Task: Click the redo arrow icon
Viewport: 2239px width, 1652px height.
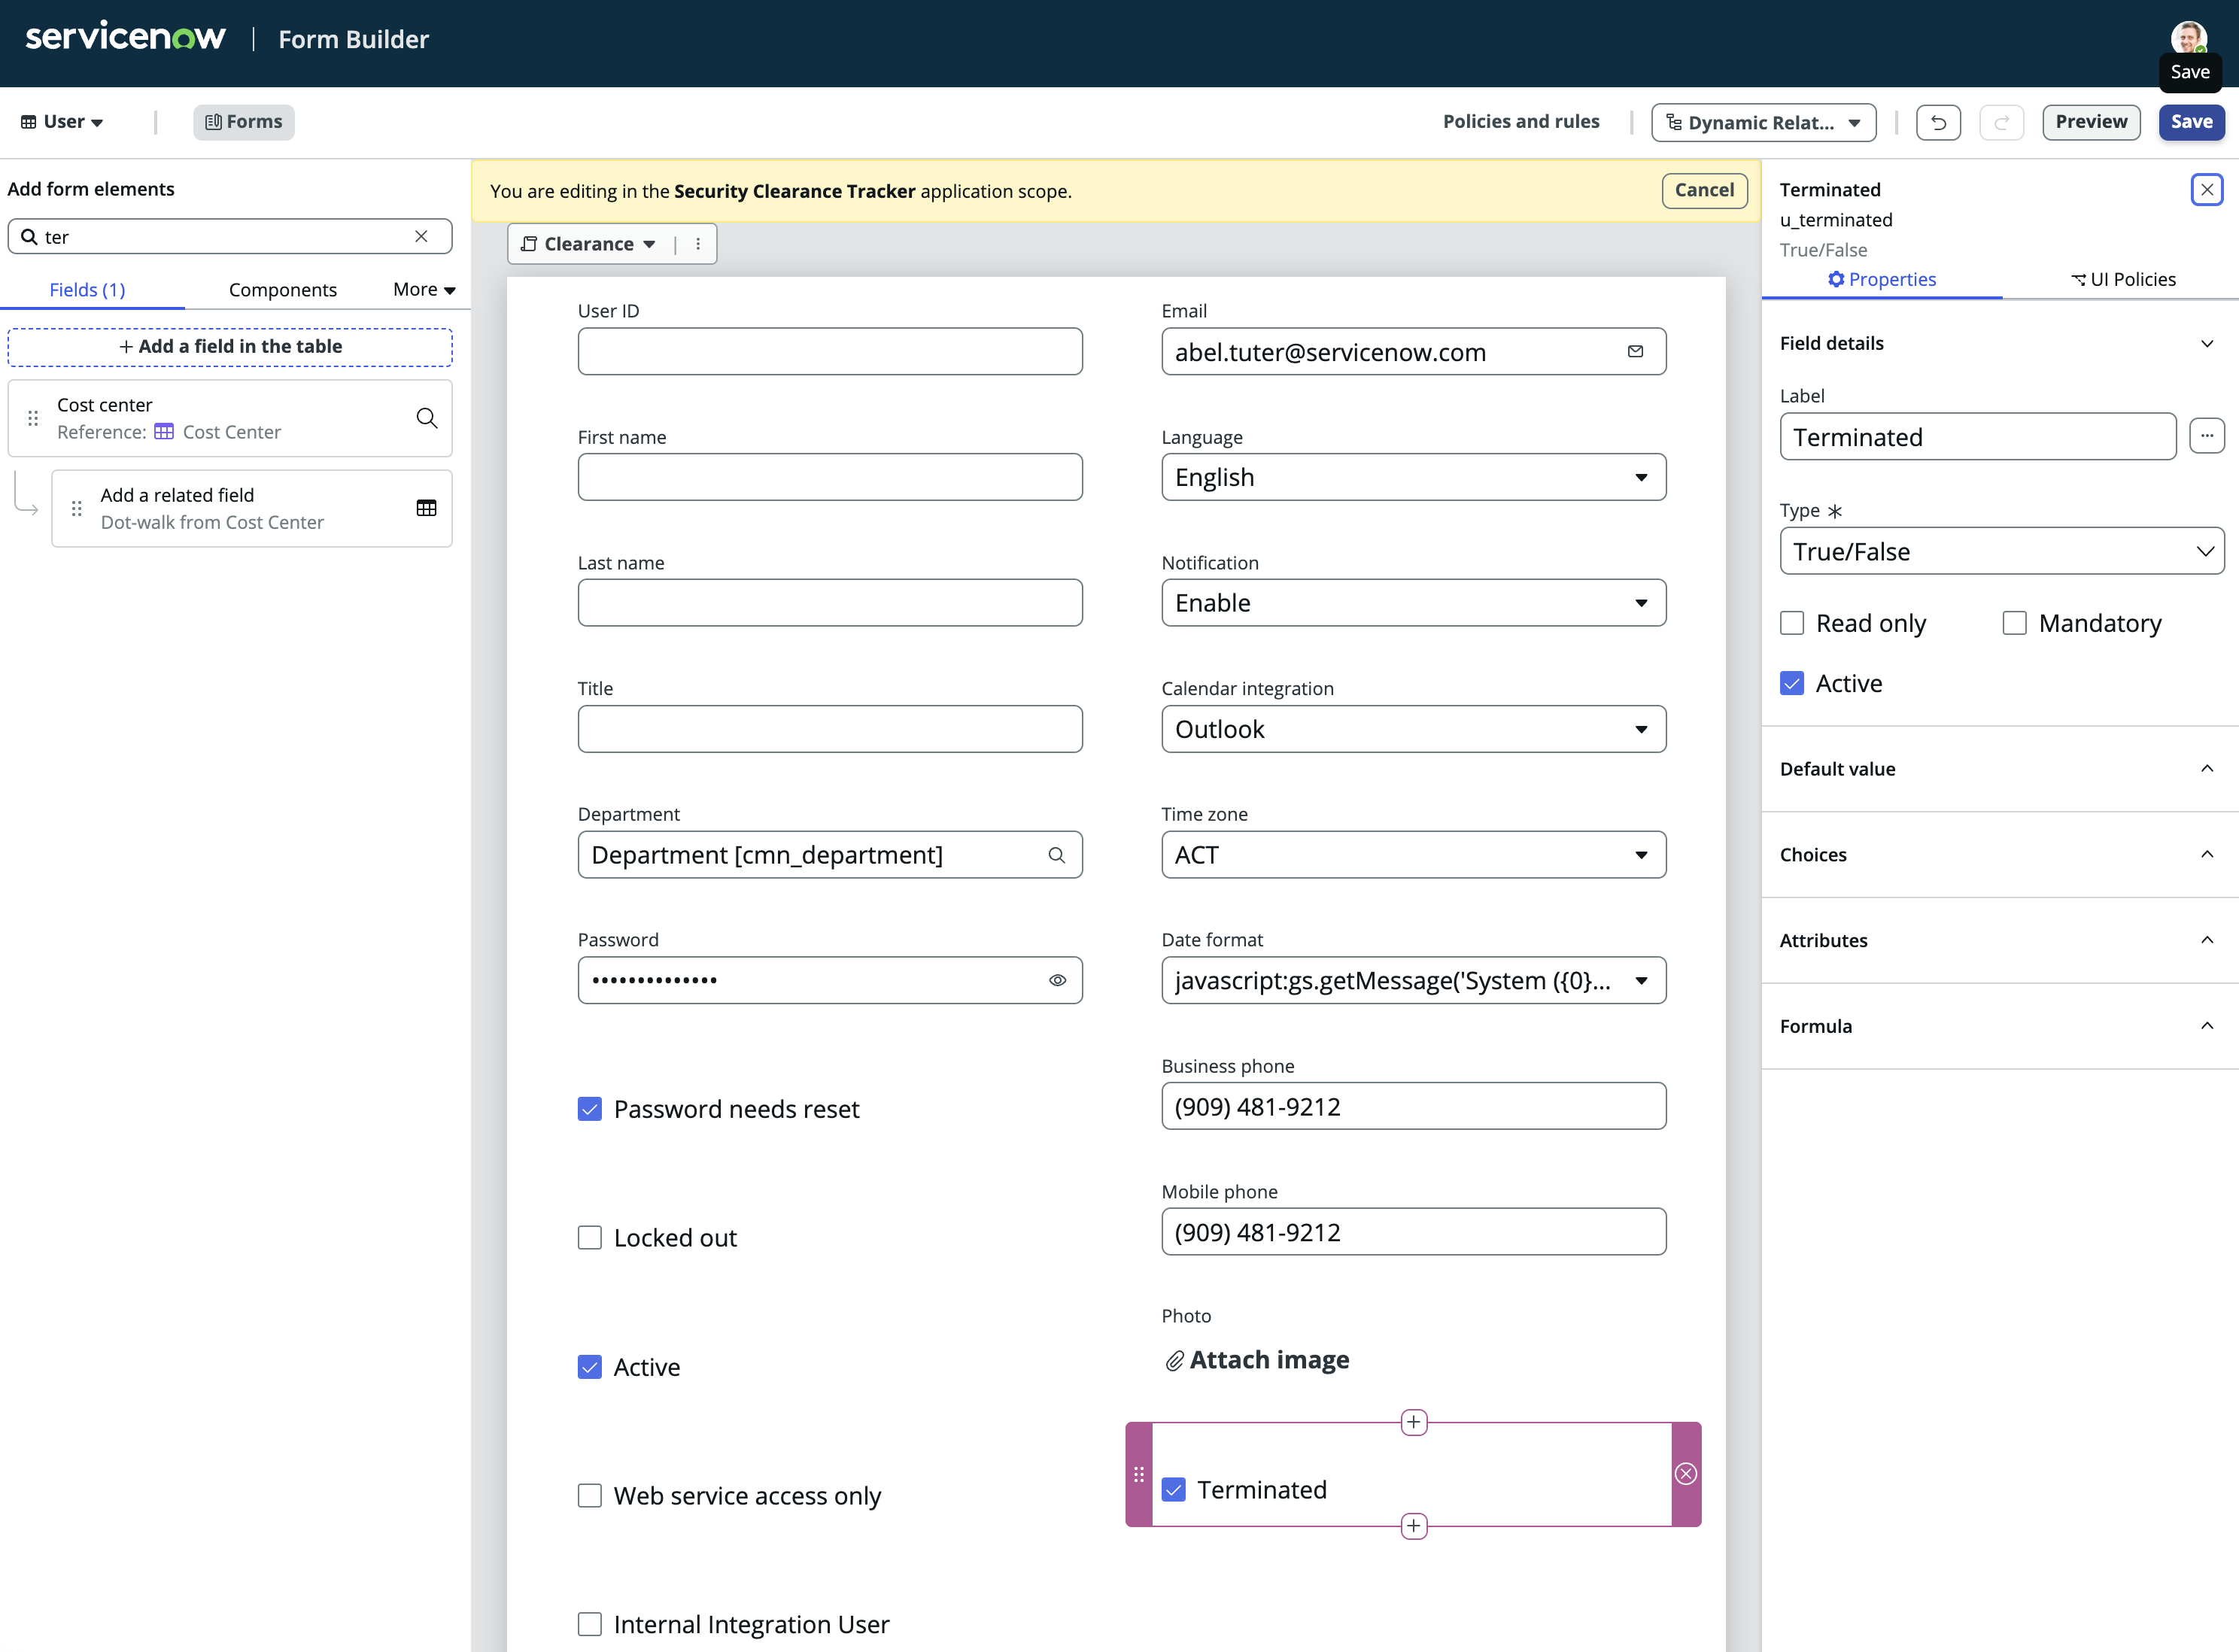Action: 2001,122
